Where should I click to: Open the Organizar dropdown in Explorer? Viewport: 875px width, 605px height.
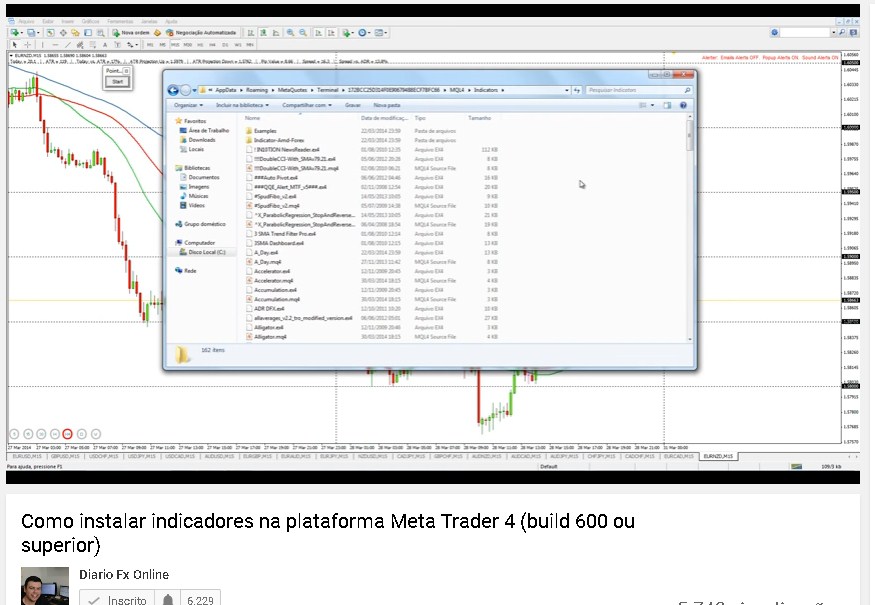188,105
